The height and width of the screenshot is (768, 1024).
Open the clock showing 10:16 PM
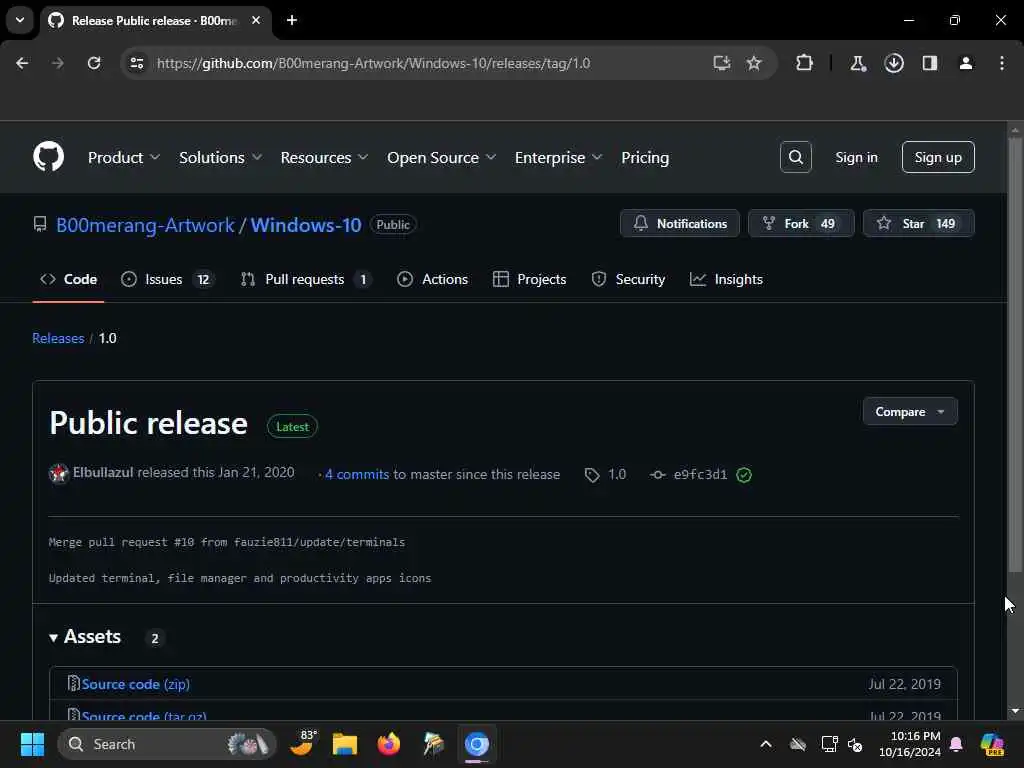pyautogui.click(x=909, y=744)
